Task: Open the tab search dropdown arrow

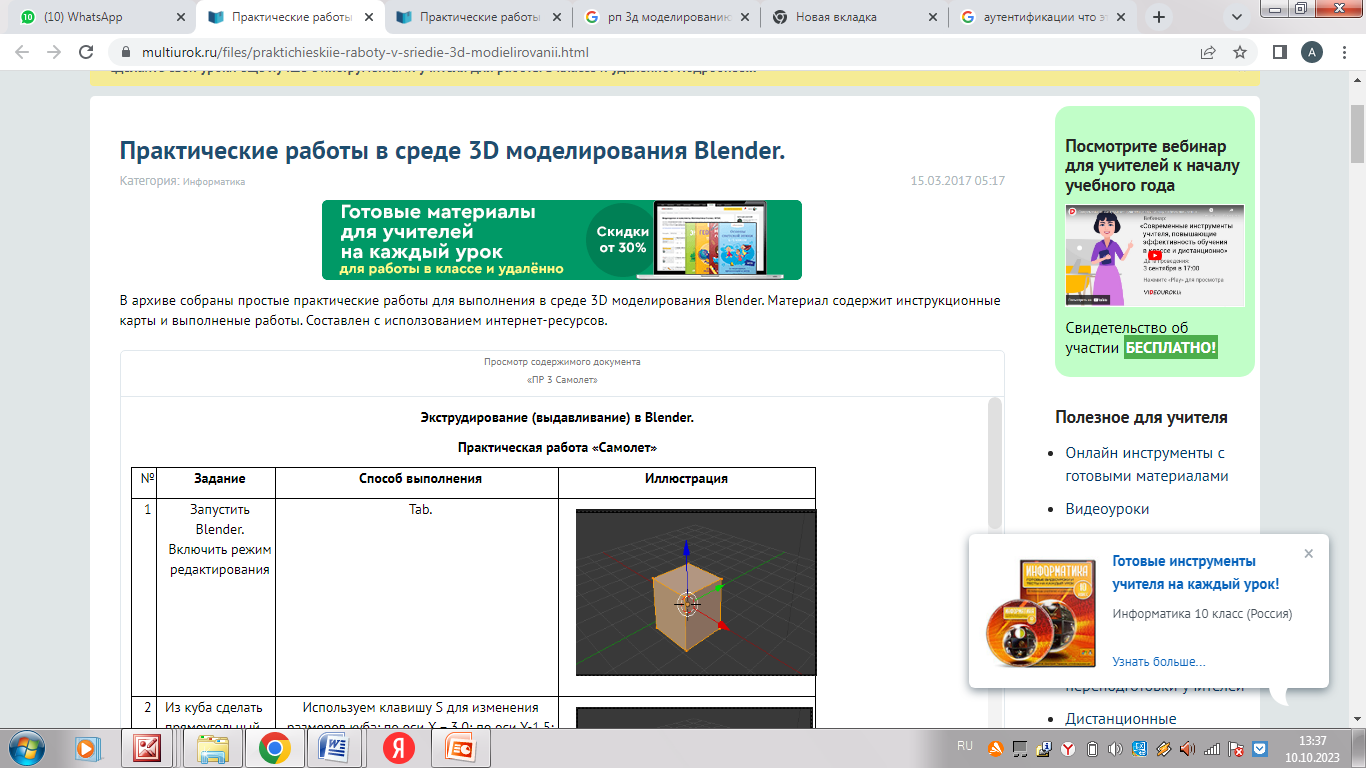Action: 1237,17
